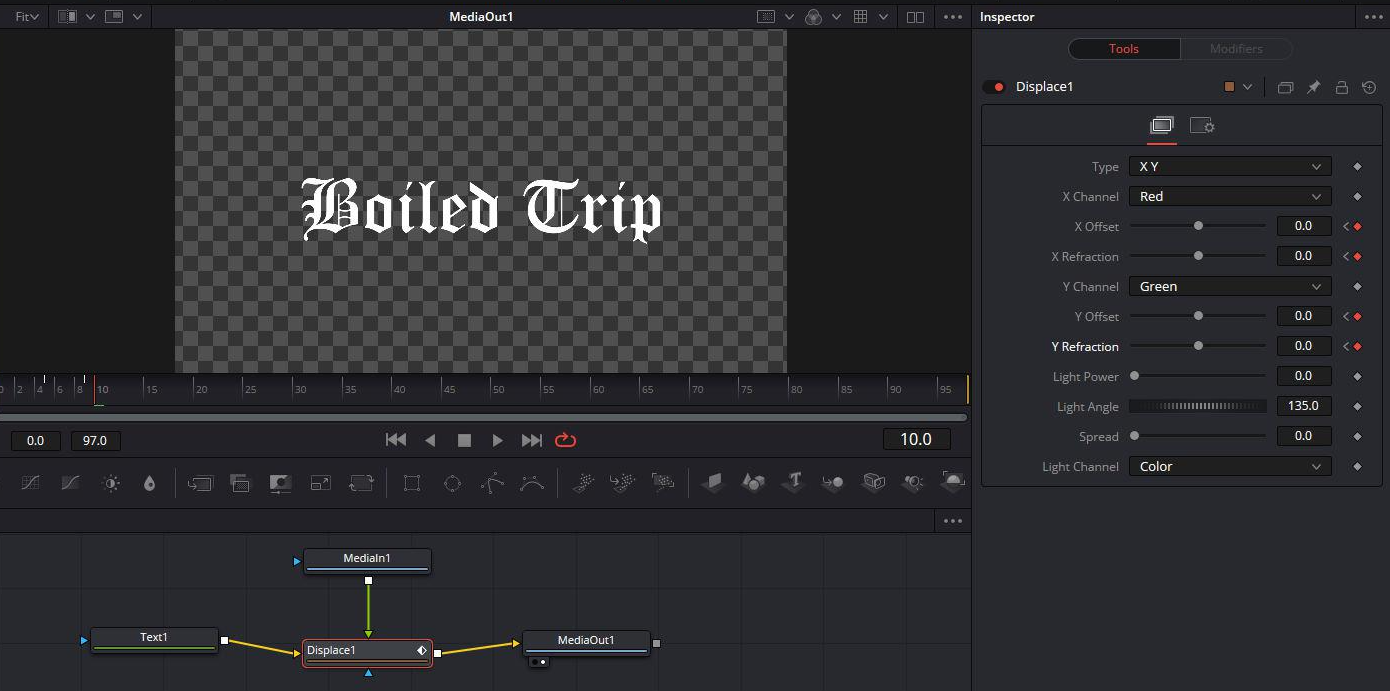Toggle the Y Offset keyframe diamond
1390x691 pixels.
point(1357,316)
